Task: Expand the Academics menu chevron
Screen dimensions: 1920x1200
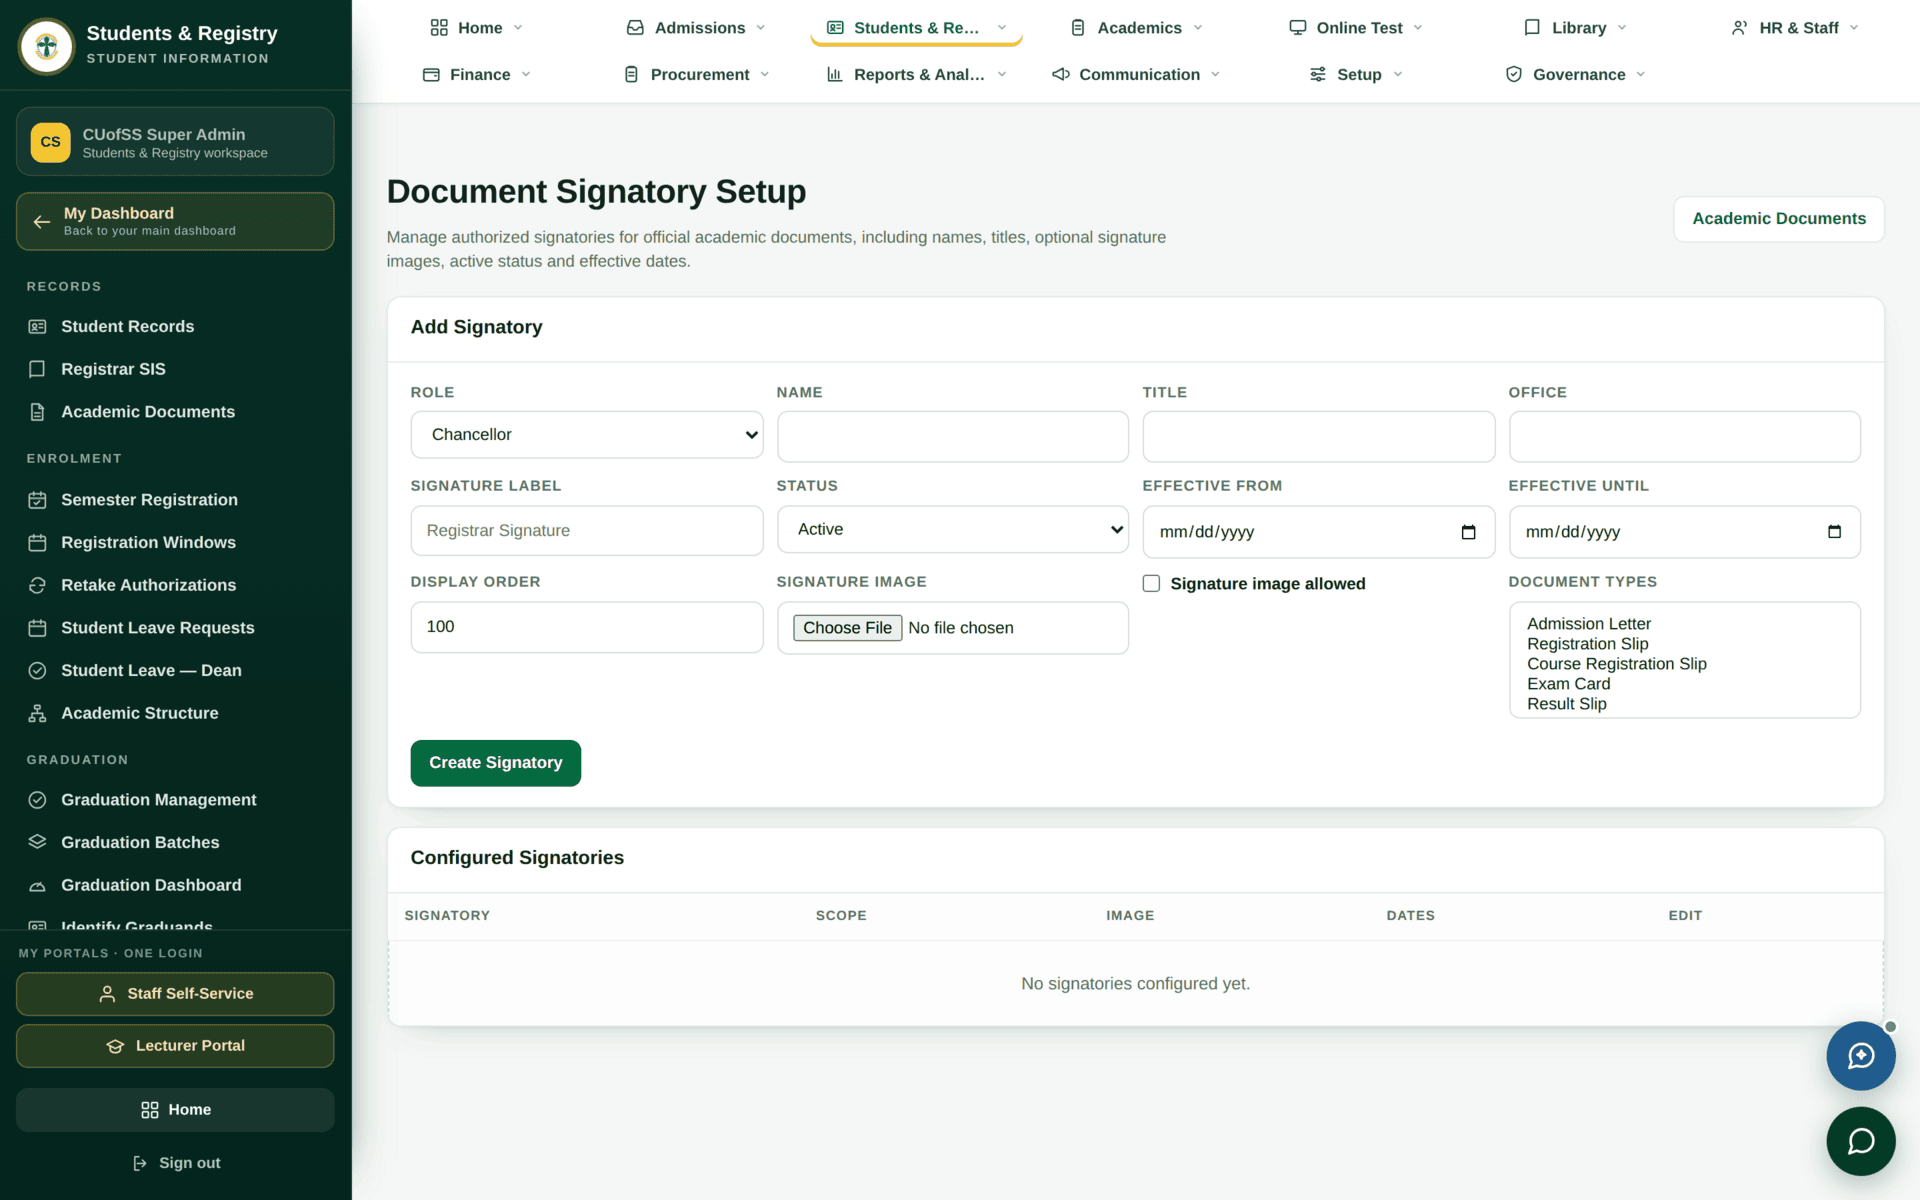Action: click(1198, 28)
